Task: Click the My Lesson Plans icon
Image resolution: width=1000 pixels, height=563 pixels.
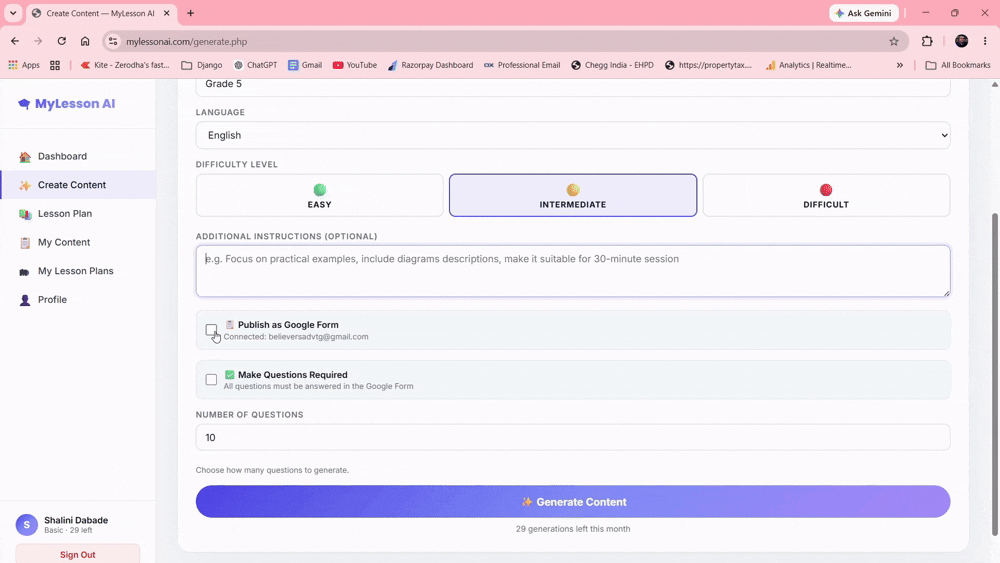Action: [x=25, y=272]
